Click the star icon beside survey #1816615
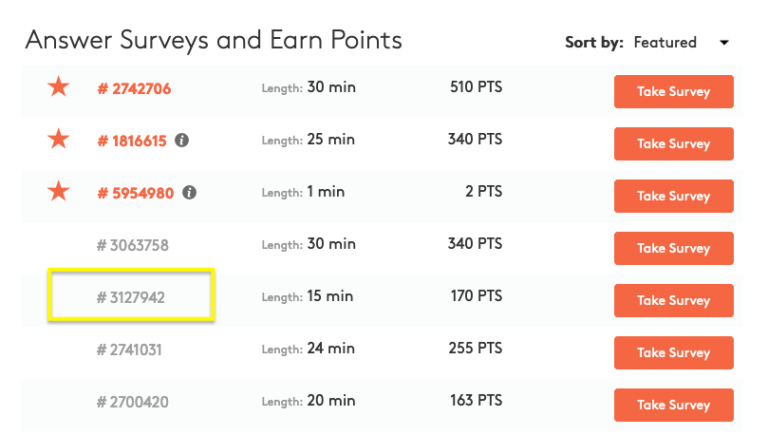This screenshot has width=768, height=435. 59,139
